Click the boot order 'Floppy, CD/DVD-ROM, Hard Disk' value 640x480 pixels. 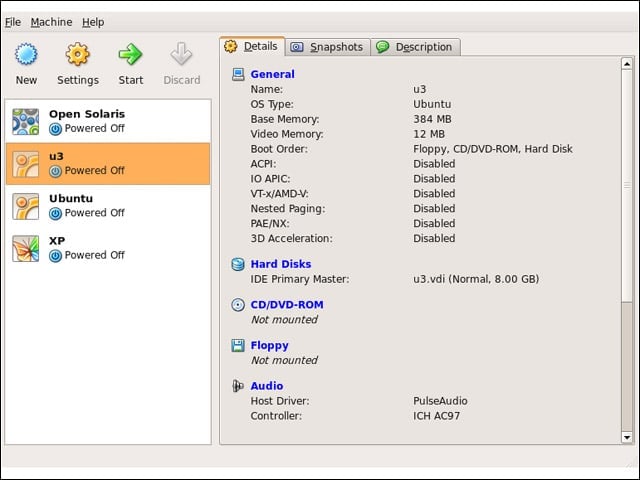click(x=493, y=149)
